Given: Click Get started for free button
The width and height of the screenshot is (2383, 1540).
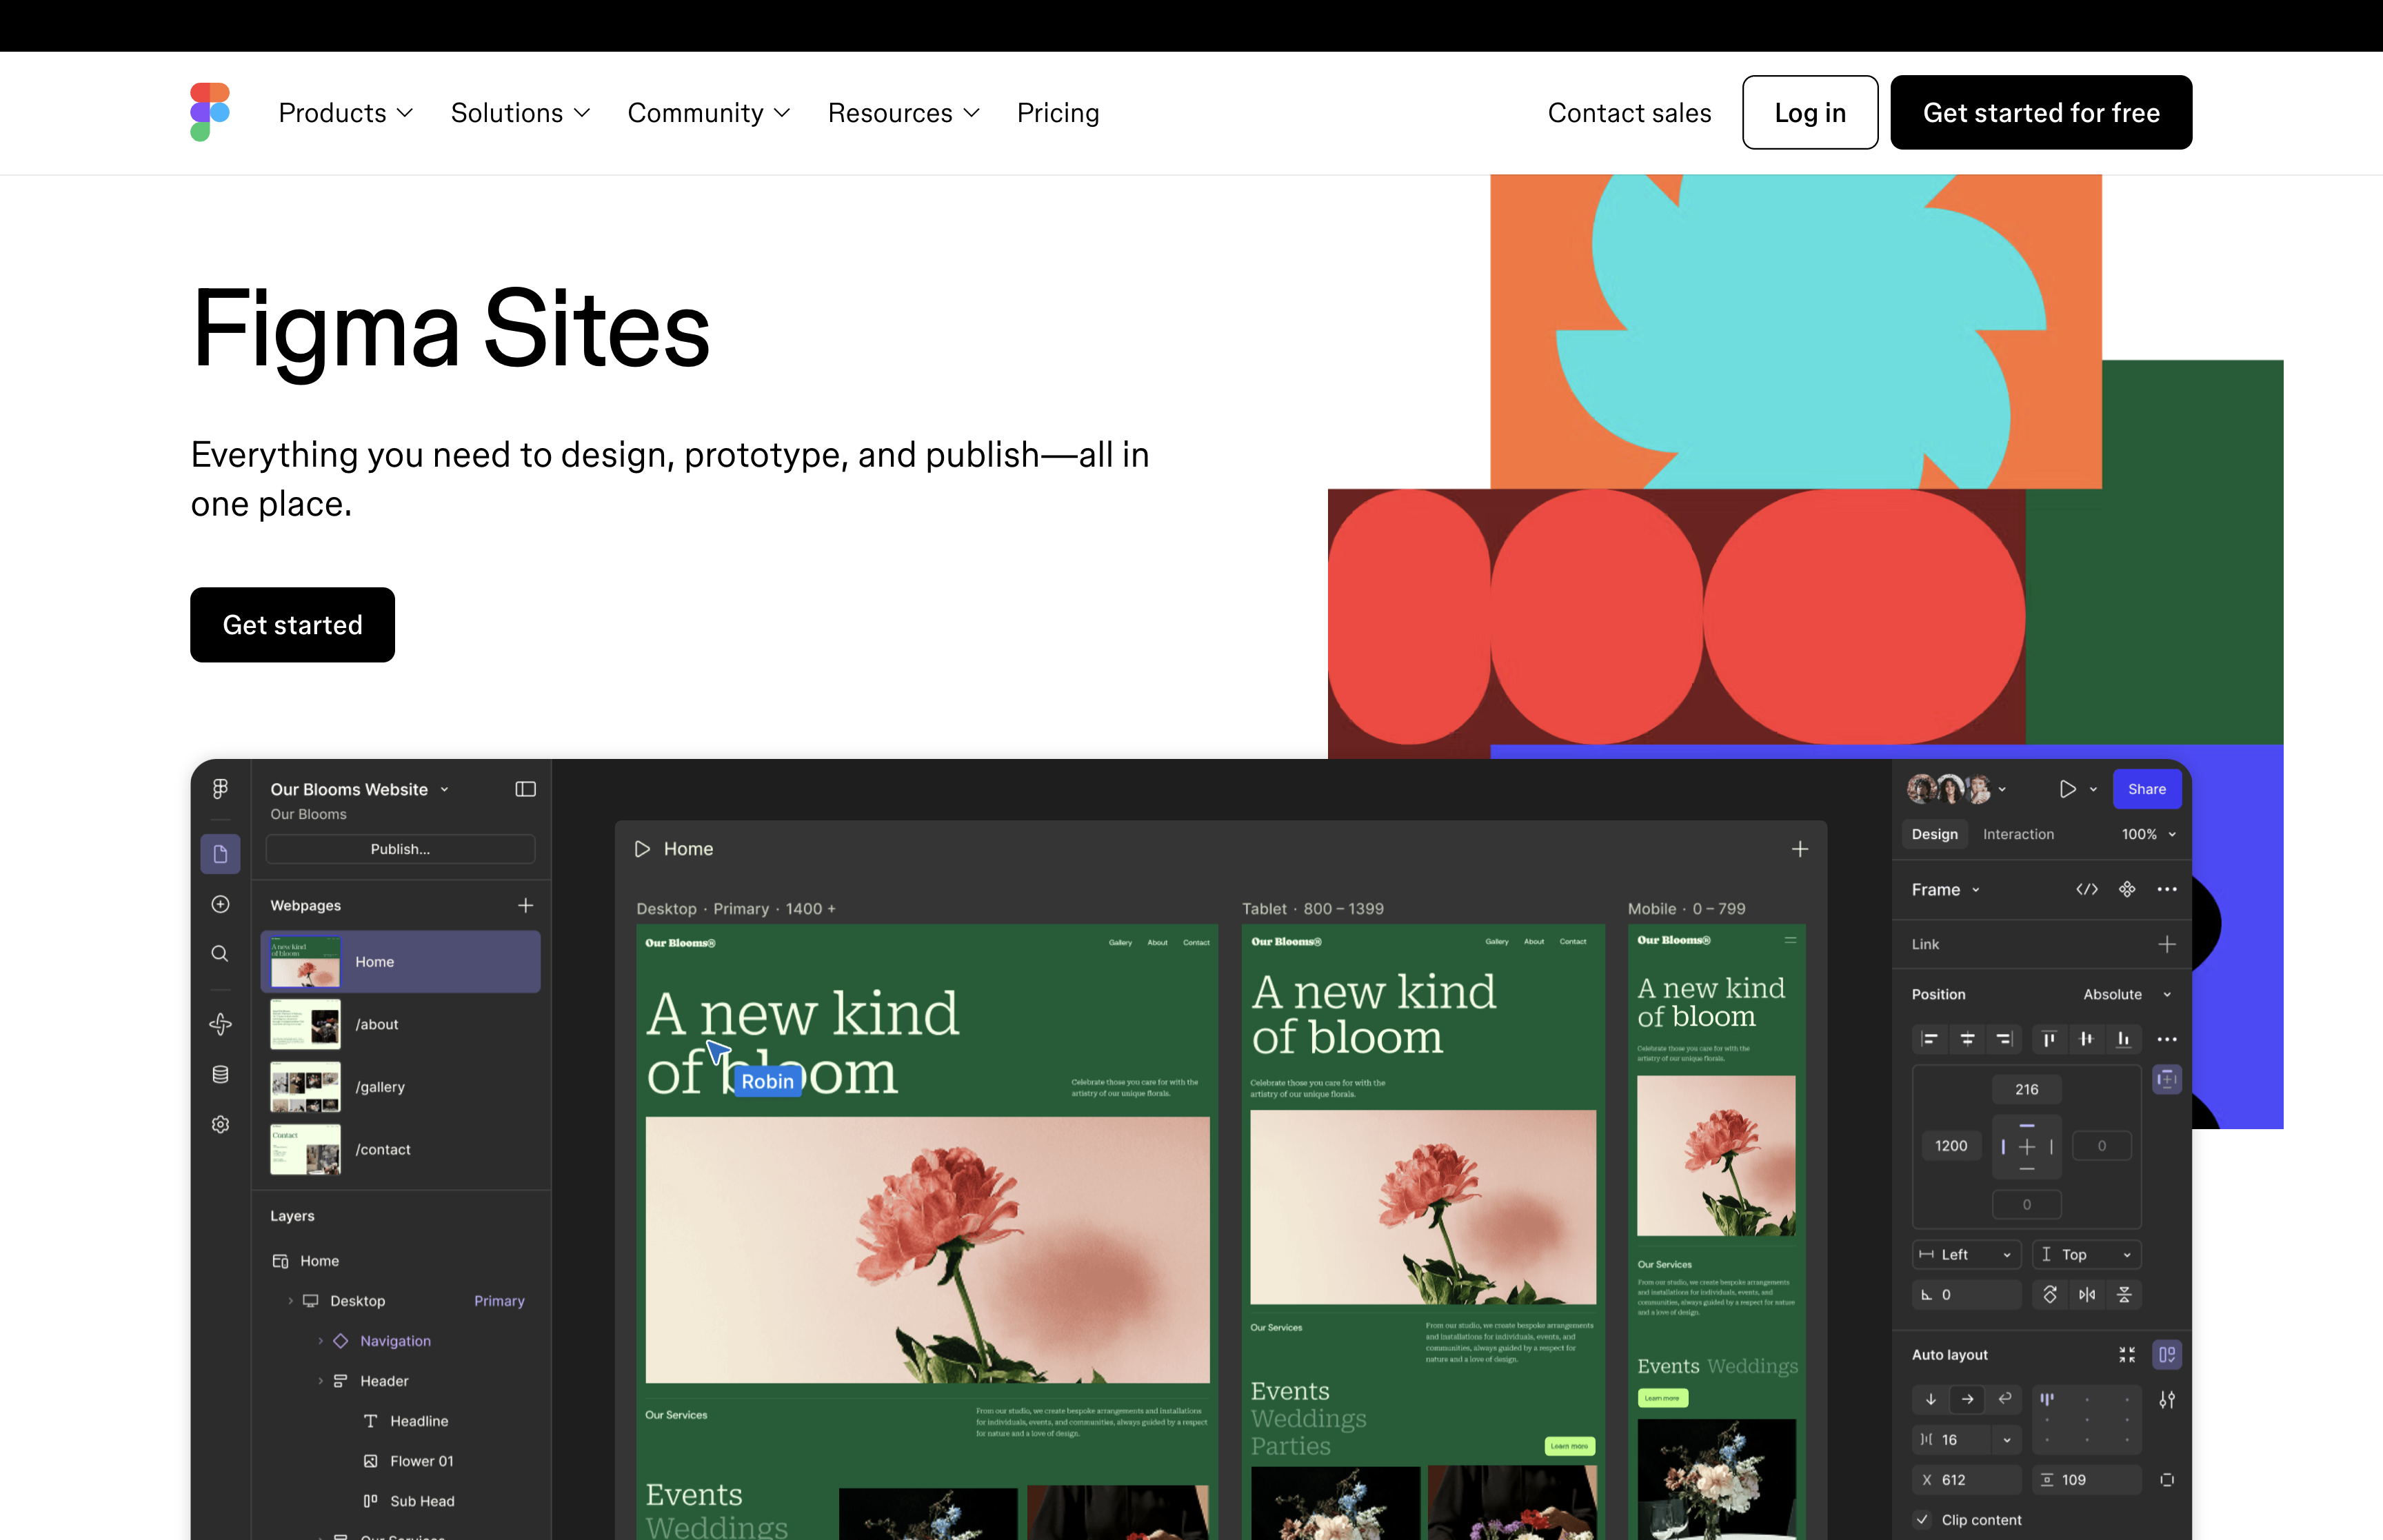Looking at the screenshot, I should [x=2041, y=112].
